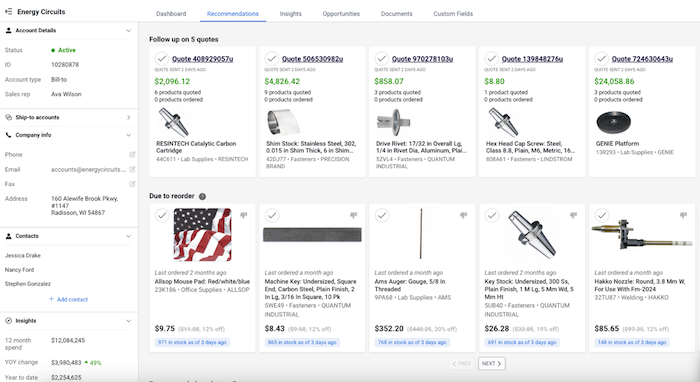Click the Machine Key product image
The image size is (700, 382).
(312, 234)
